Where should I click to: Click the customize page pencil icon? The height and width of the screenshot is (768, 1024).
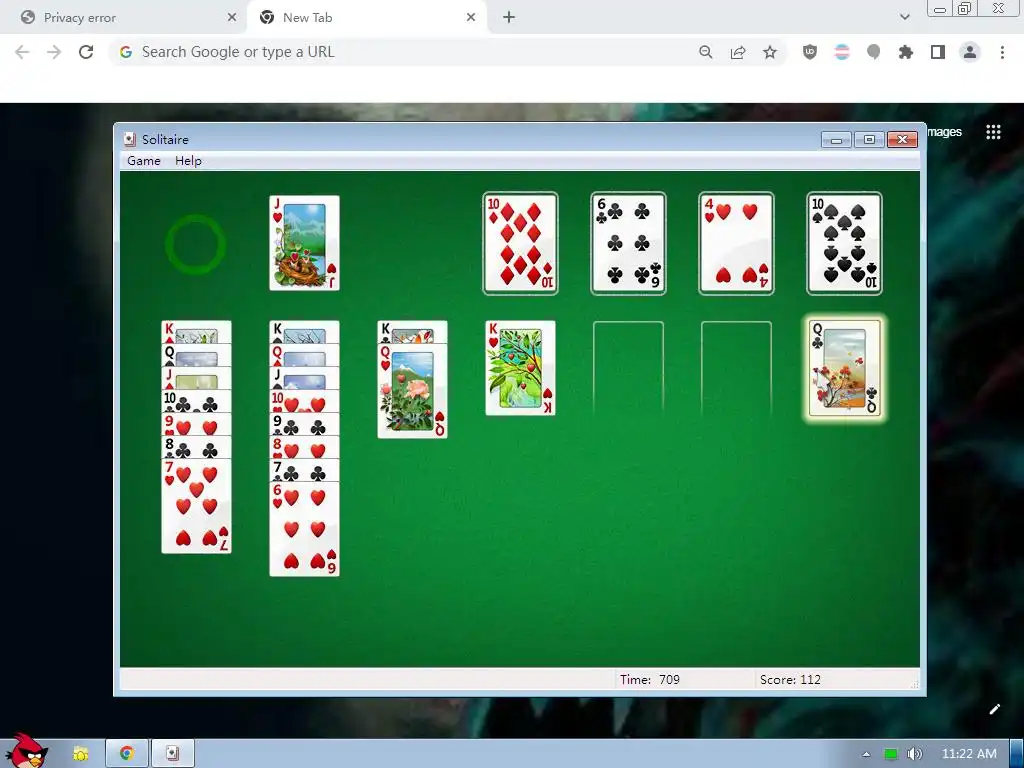tap(995, 709)
